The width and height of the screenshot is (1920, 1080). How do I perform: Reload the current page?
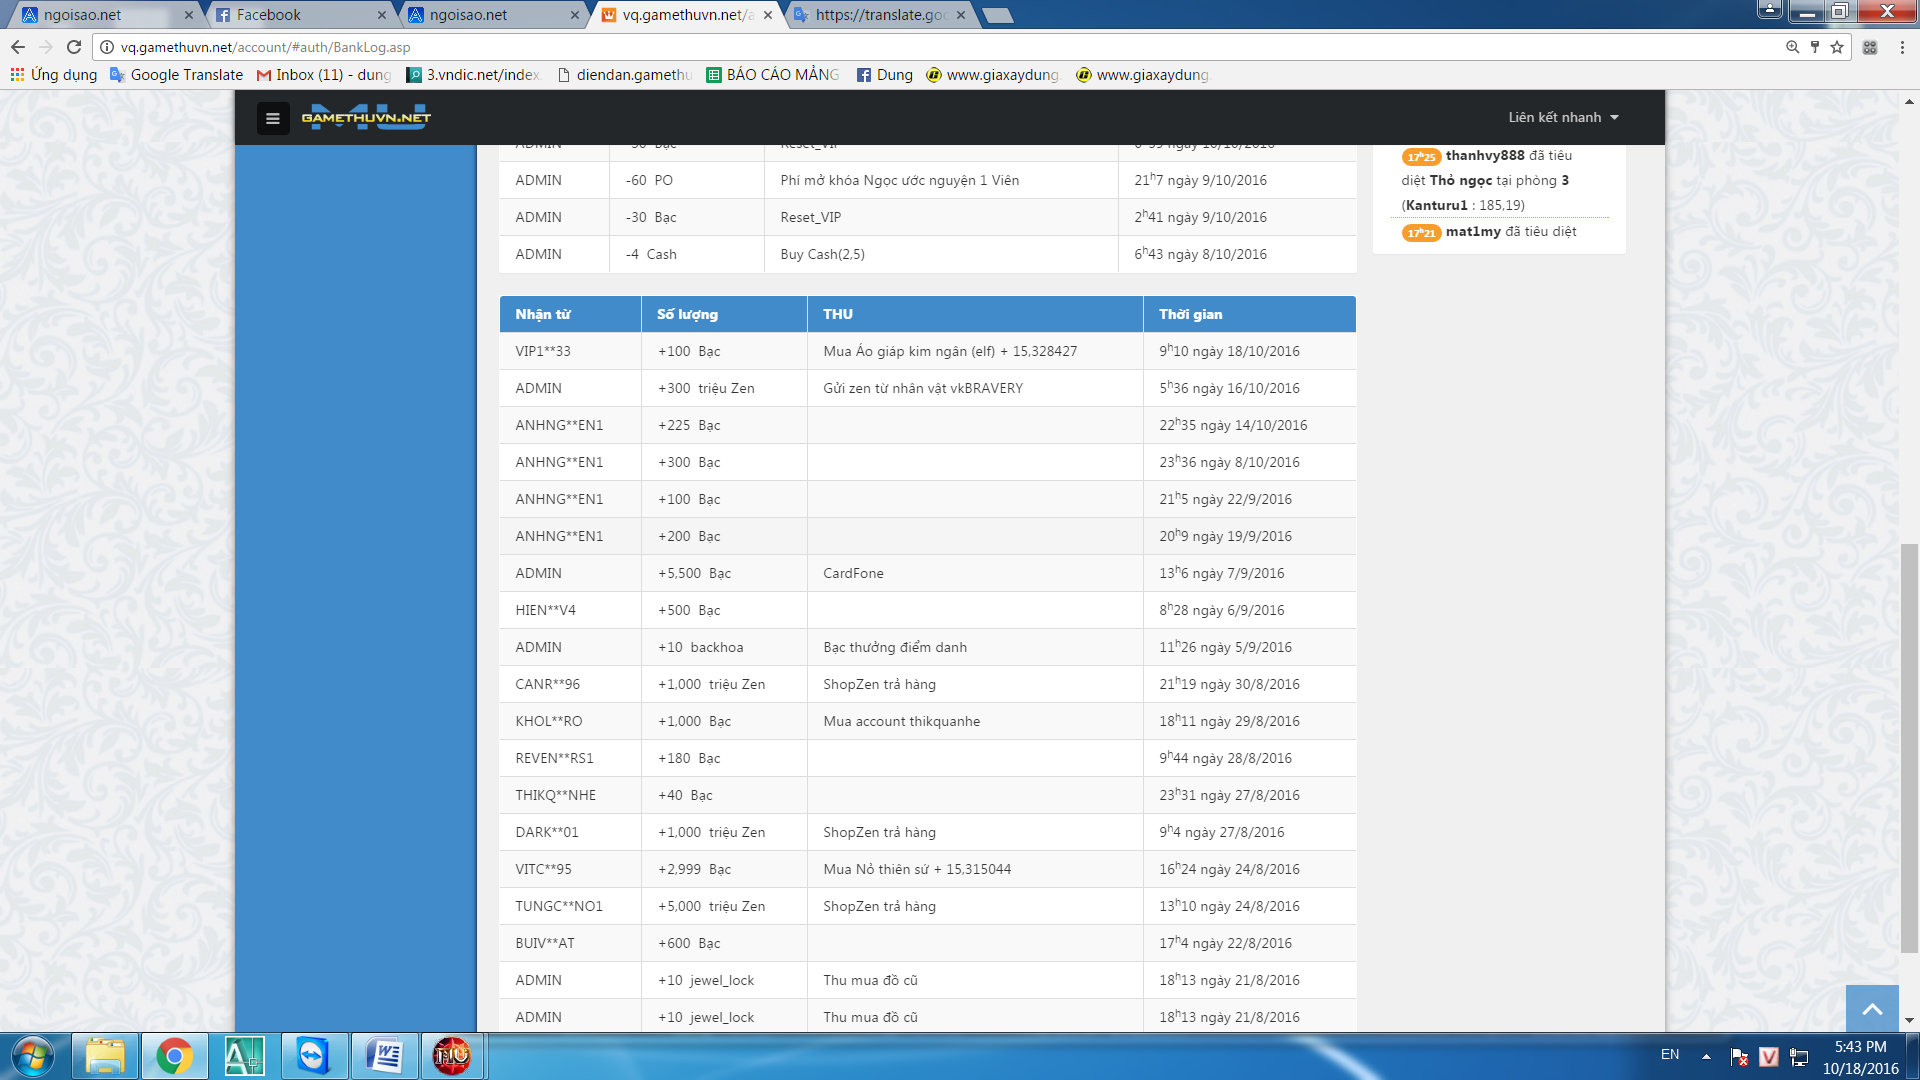(x=74, y=47)
